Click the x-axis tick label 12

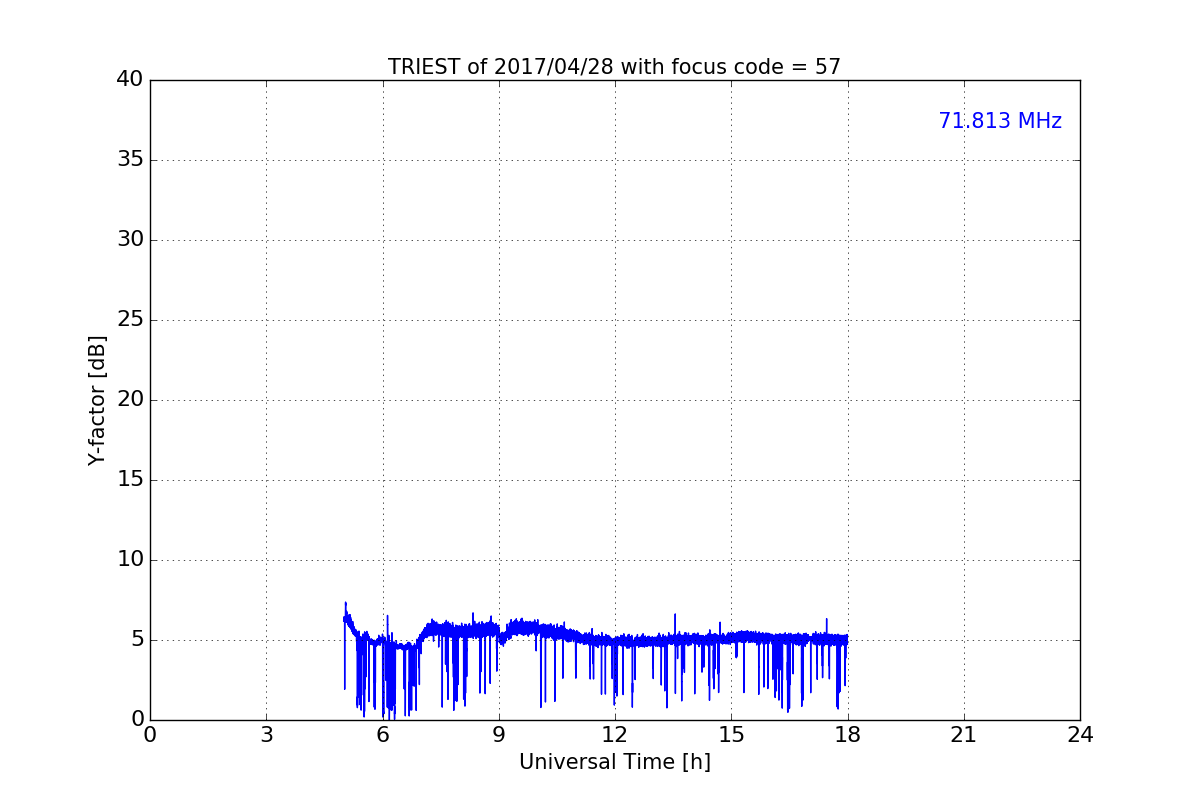(615, 735)
